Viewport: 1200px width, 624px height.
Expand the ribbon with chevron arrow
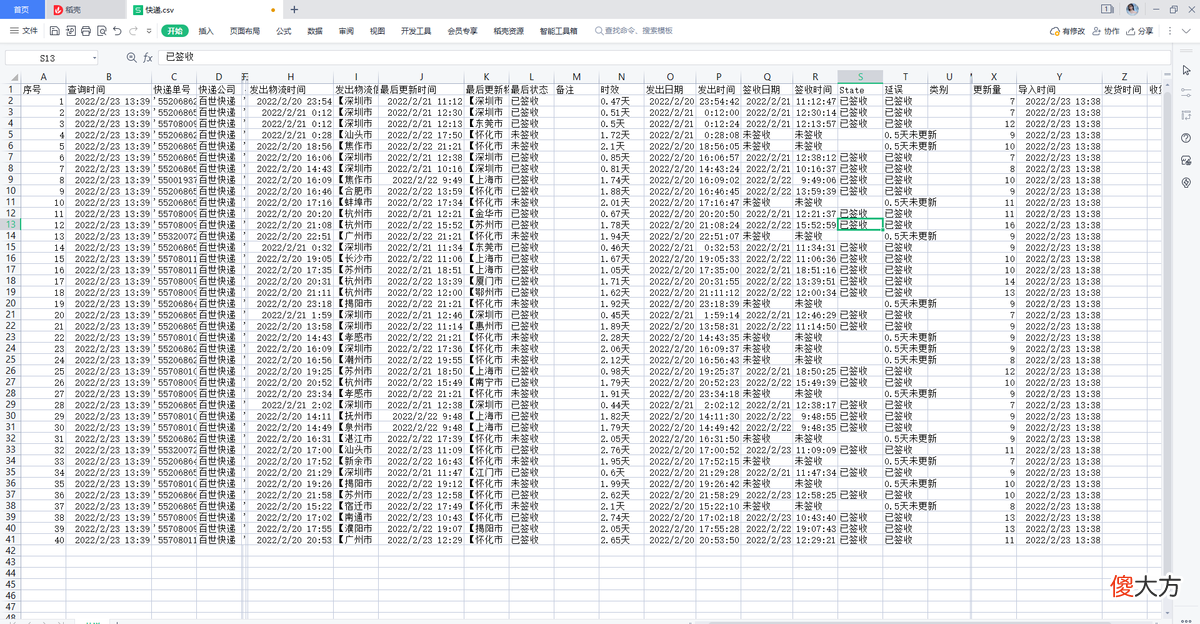coord(1184,31)
